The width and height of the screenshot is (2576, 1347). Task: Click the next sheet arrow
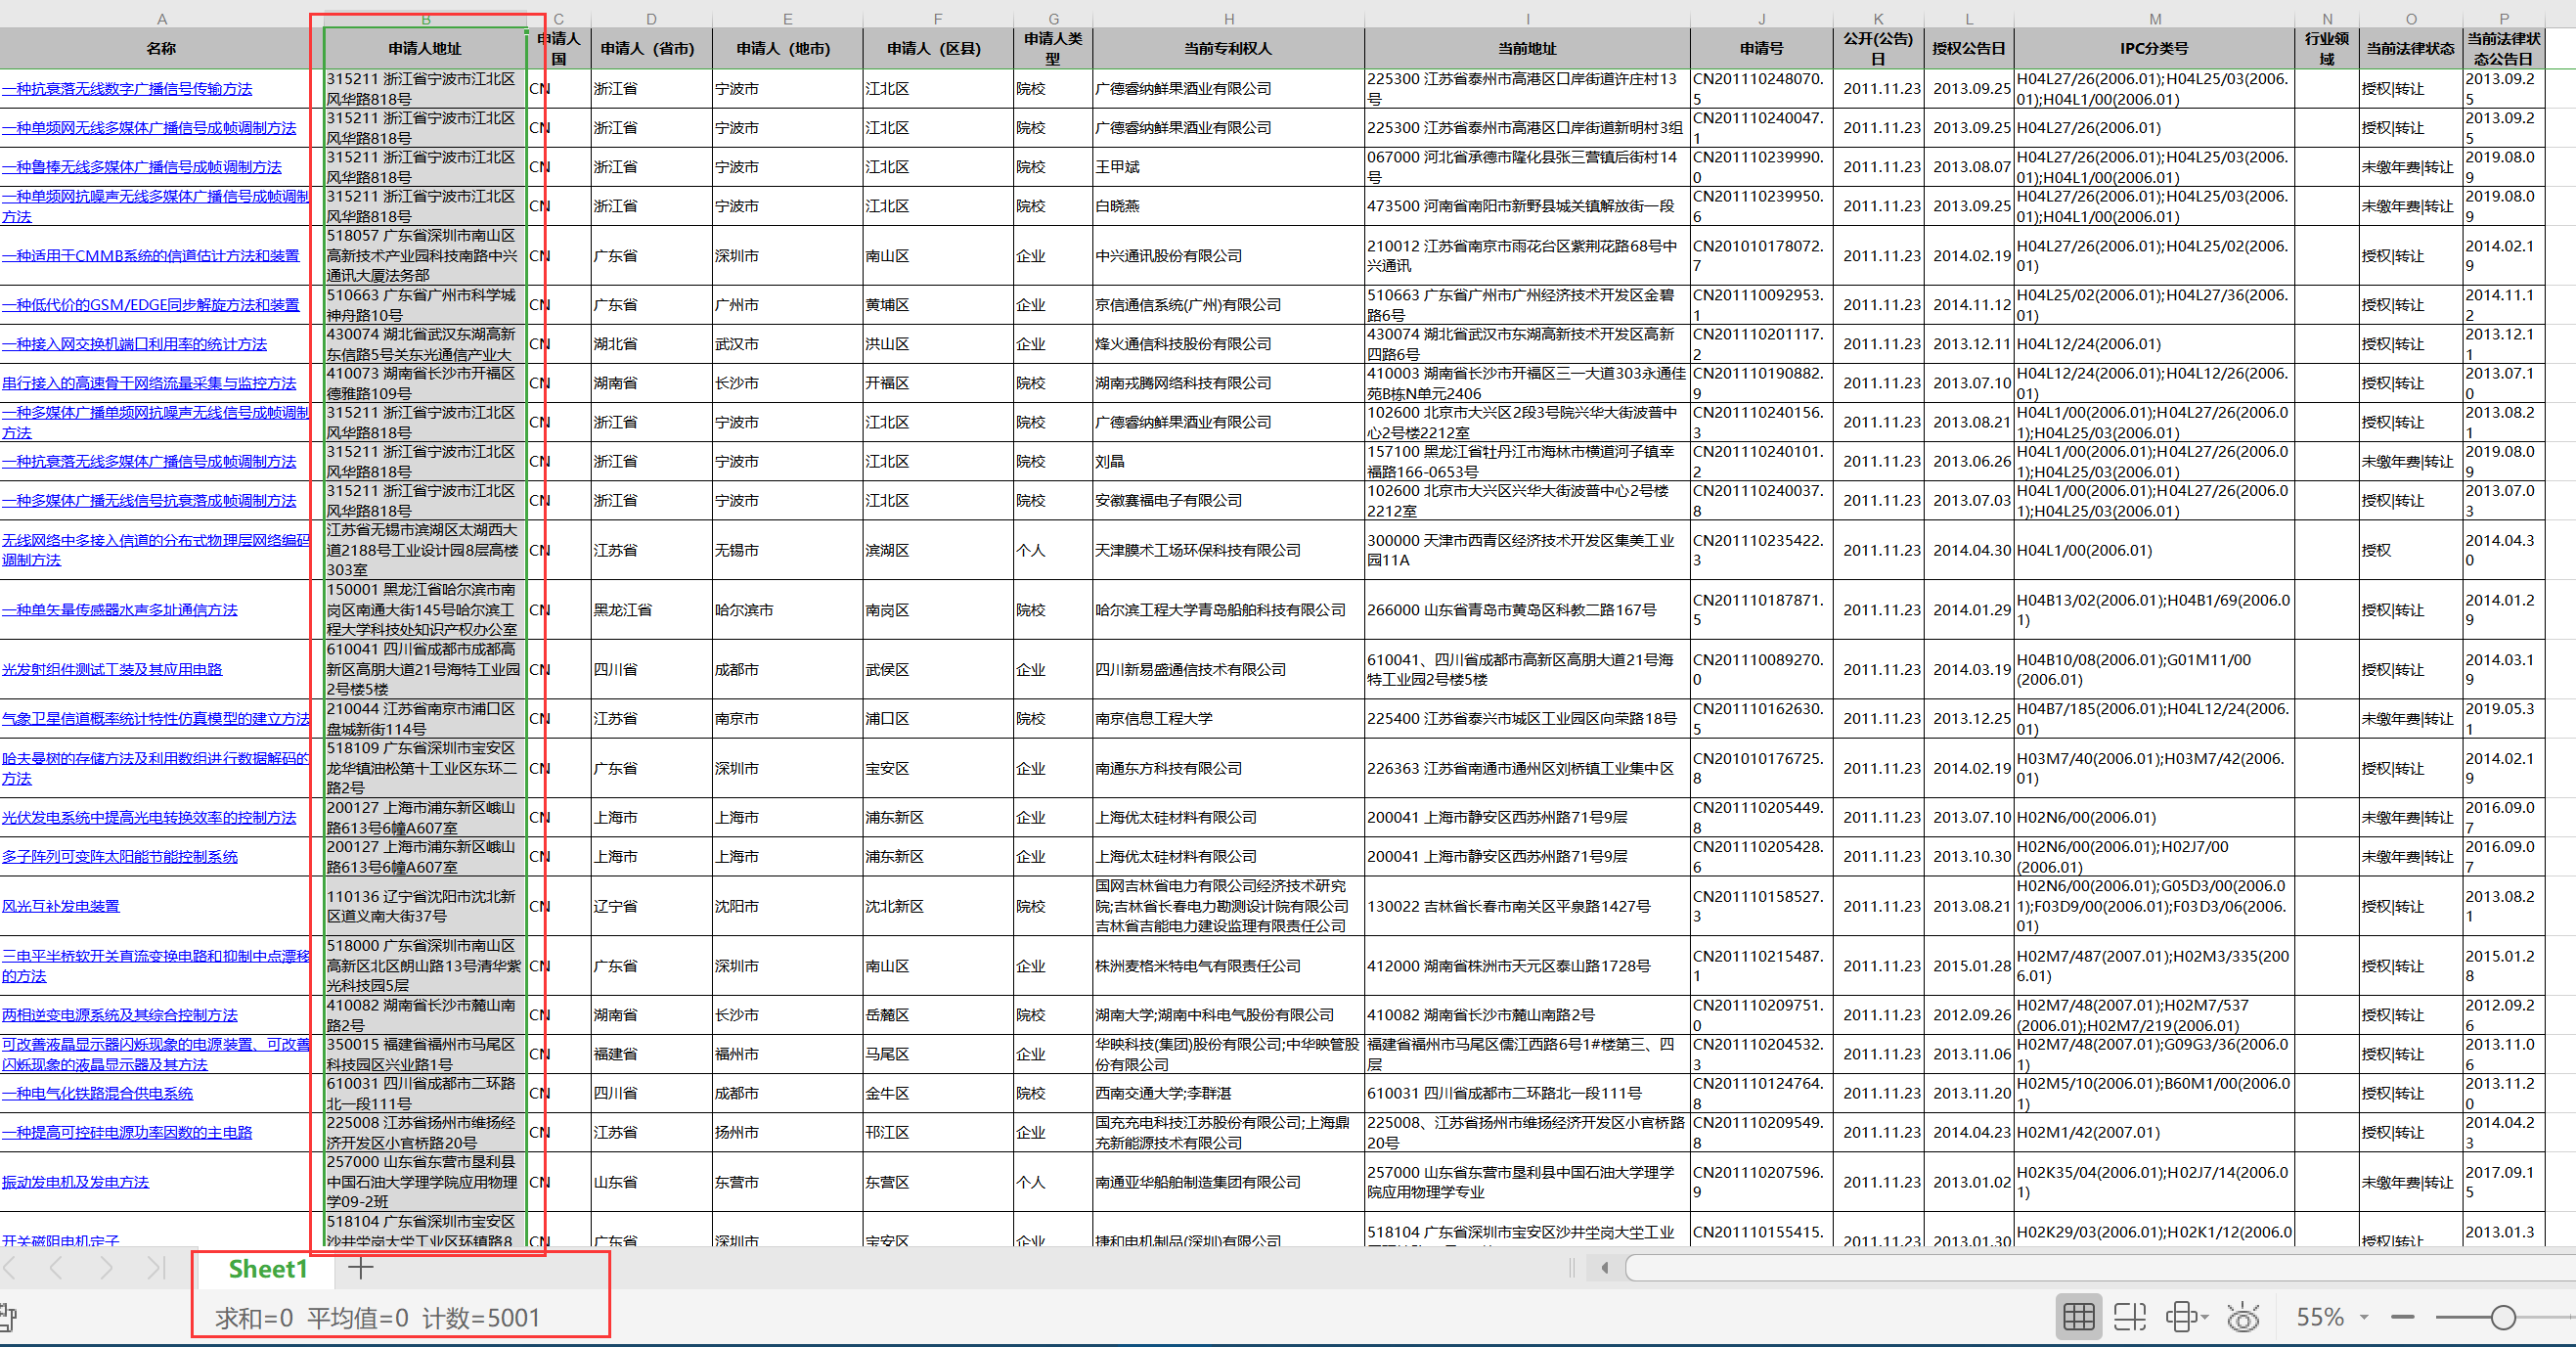106,1268
